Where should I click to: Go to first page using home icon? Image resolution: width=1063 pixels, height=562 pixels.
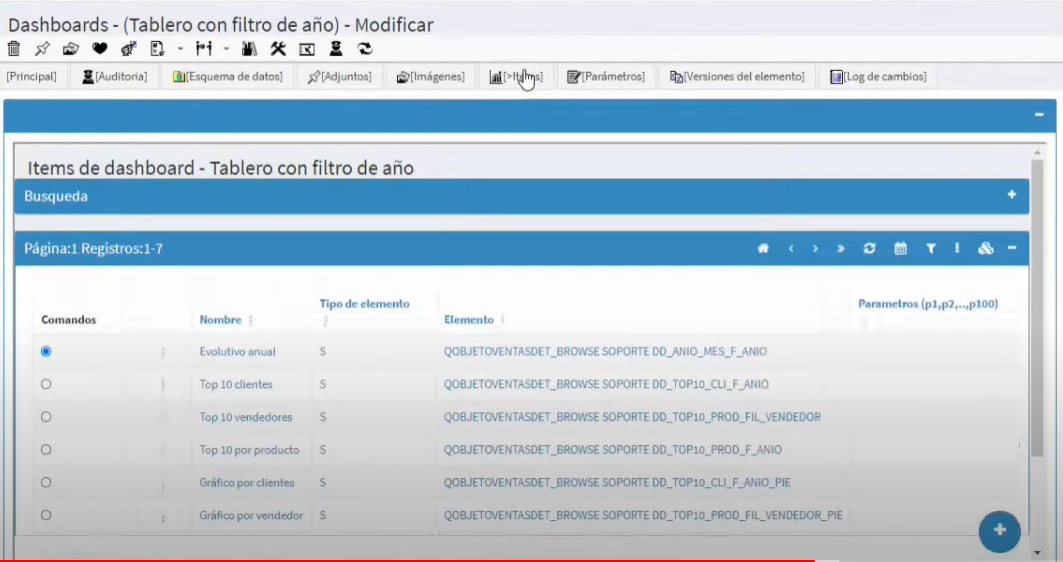[763, 249]
